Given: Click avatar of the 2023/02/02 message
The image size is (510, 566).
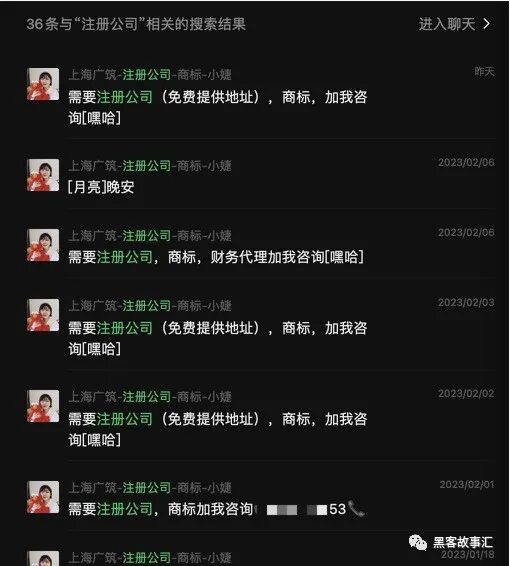Looking at the screenshot, I should (43, 406).
